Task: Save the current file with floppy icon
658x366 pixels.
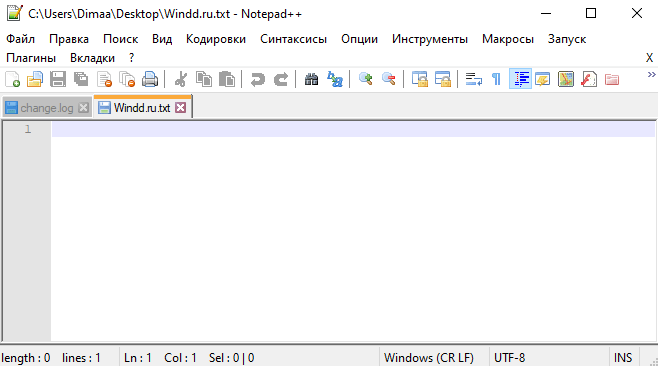Action: click(58, 79)
